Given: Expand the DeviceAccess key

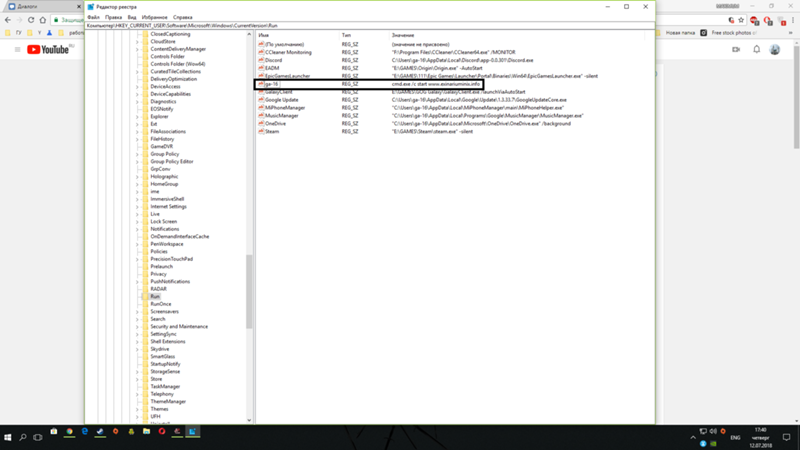Looking at the screenshot, I should [x=137, y=86].
